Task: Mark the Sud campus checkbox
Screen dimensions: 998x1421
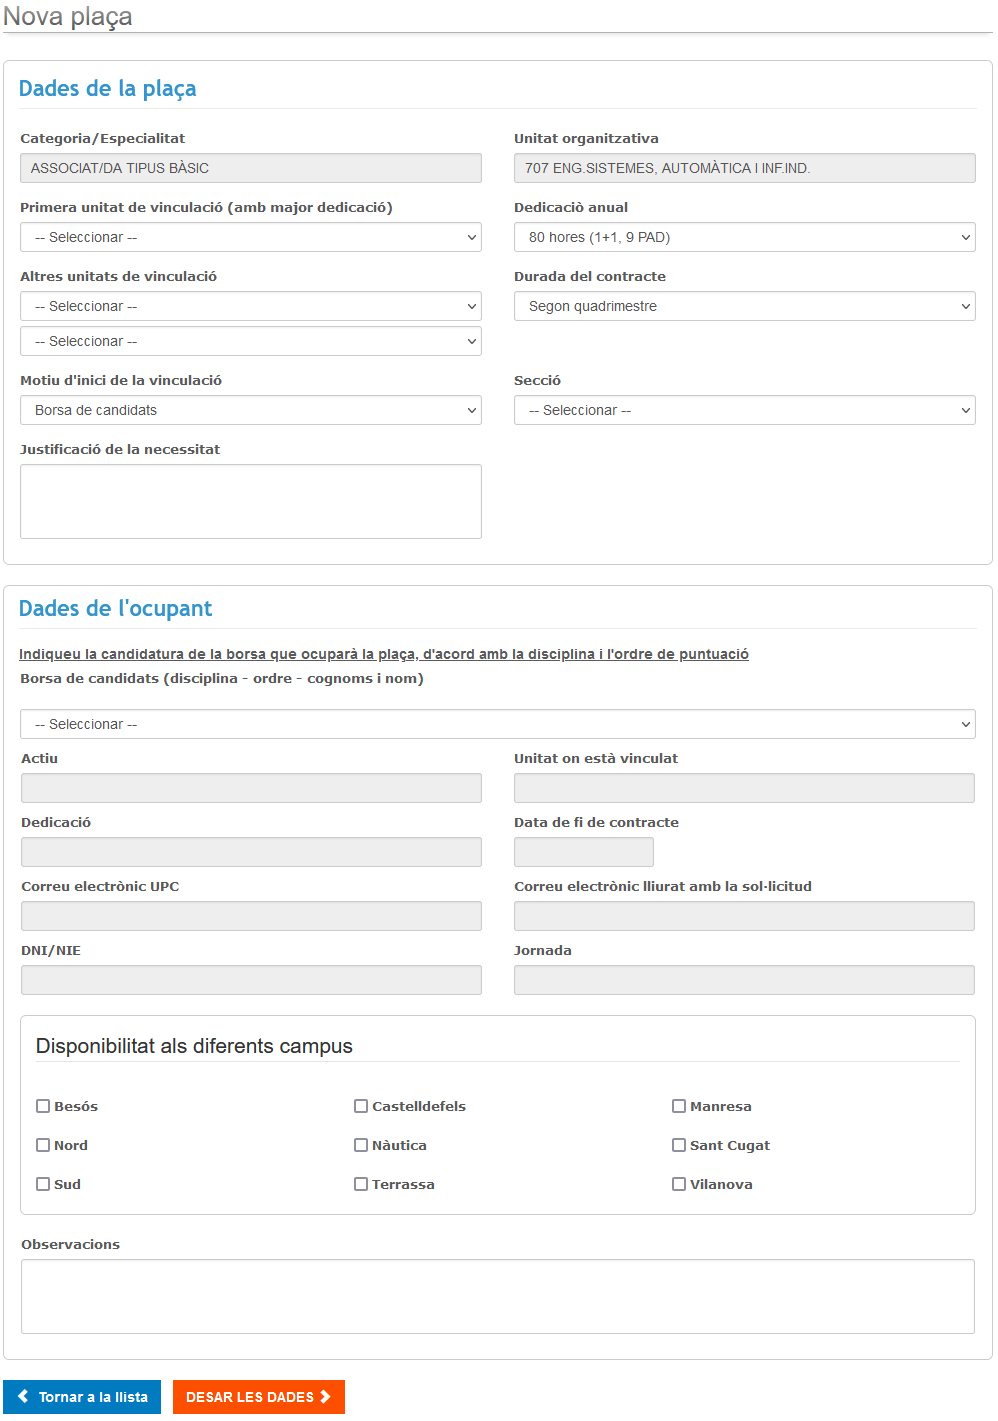Action: (43, 1184)
